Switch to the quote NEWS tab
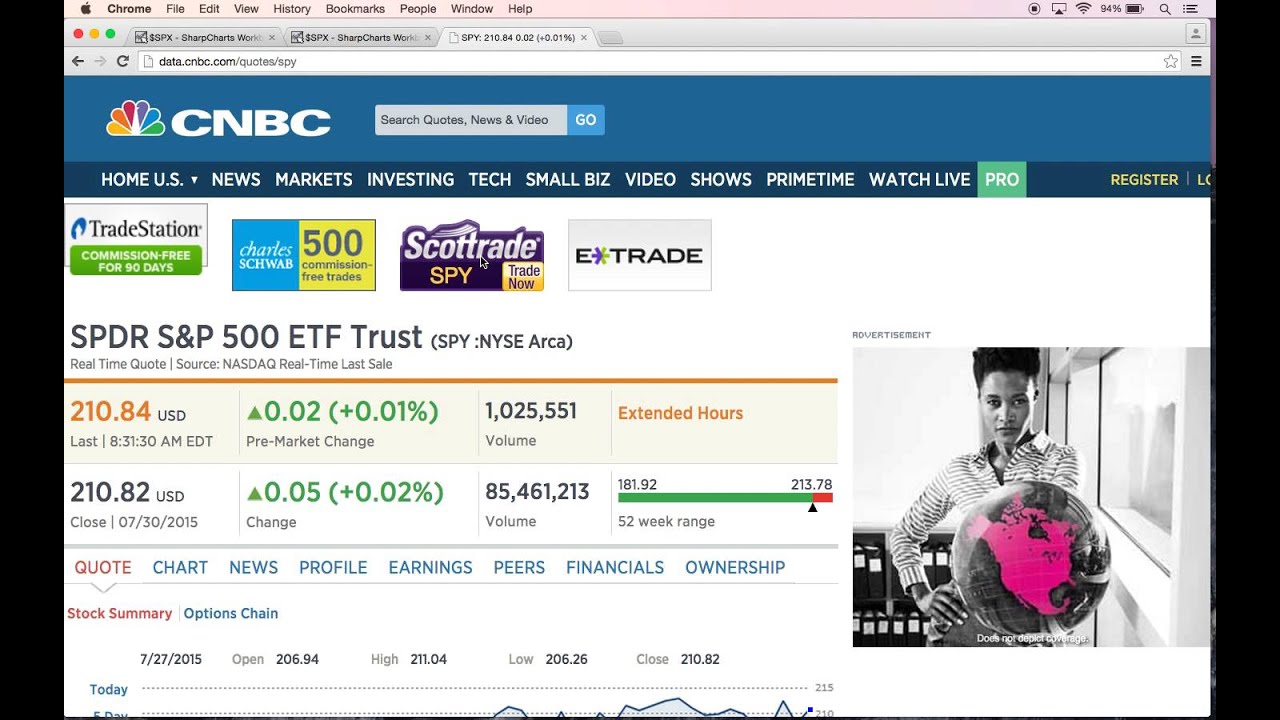This screenshot has height=720, width=1280. [253, 567]
